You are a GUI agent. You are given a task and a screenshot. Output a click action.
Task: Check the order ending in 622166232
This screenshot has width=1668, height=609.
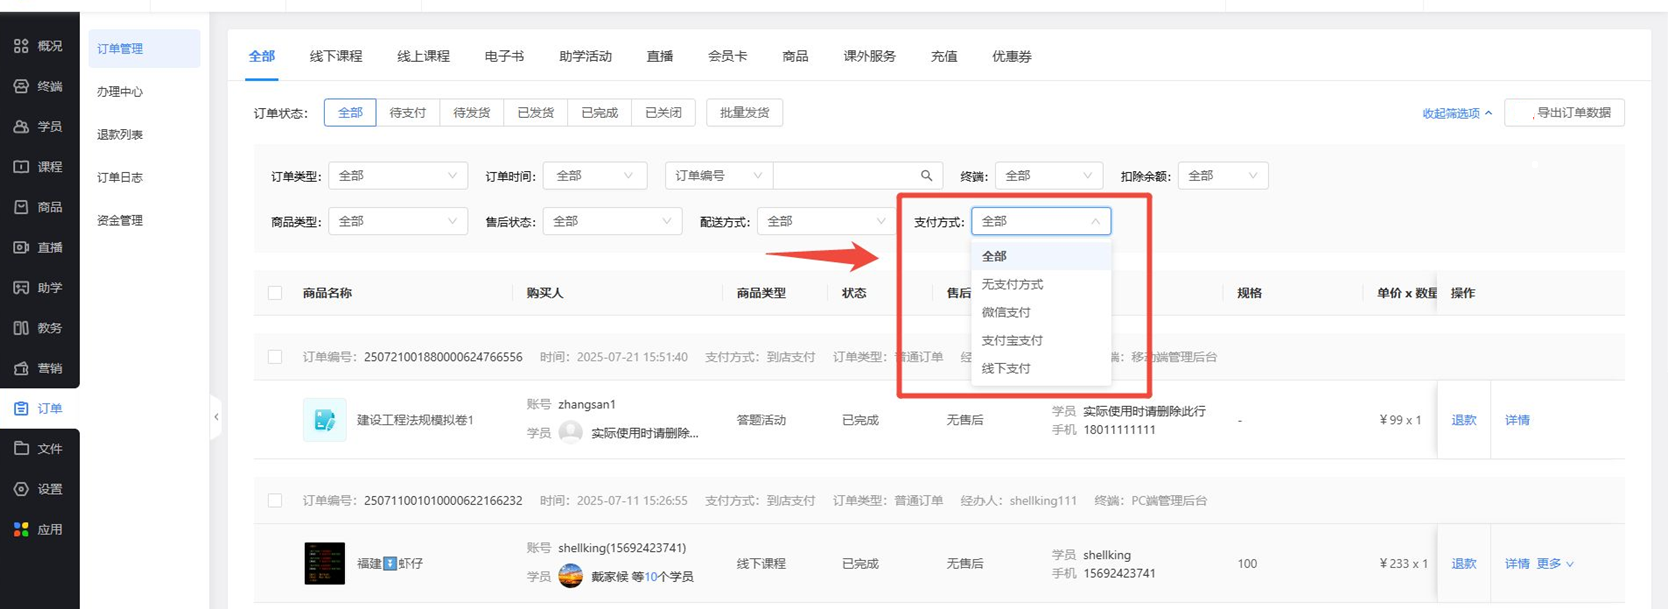click(275, 501)
